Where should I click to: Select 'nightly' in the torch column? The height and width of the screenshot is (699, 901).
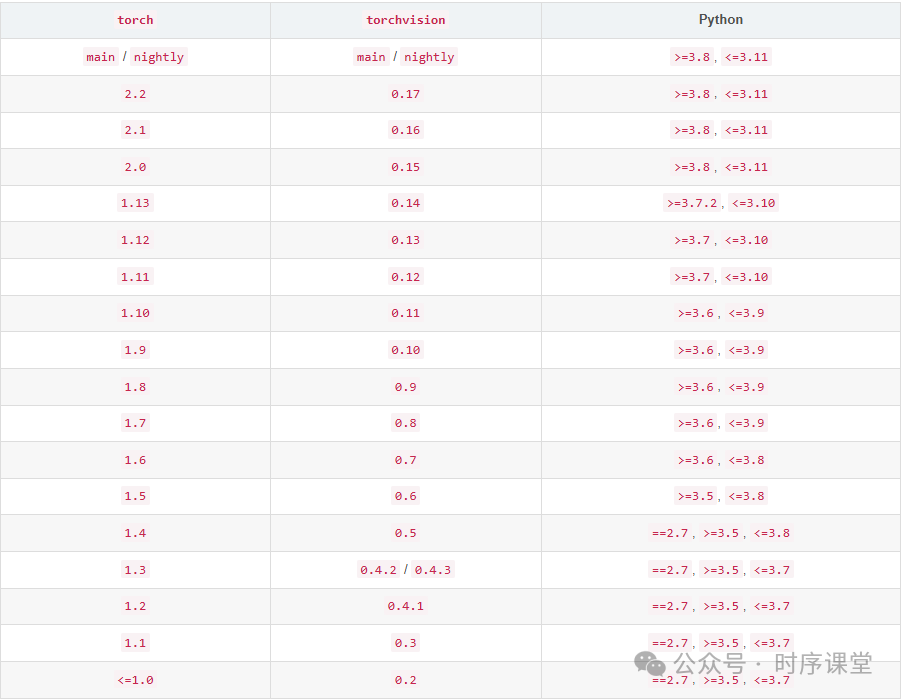[159, 57]
